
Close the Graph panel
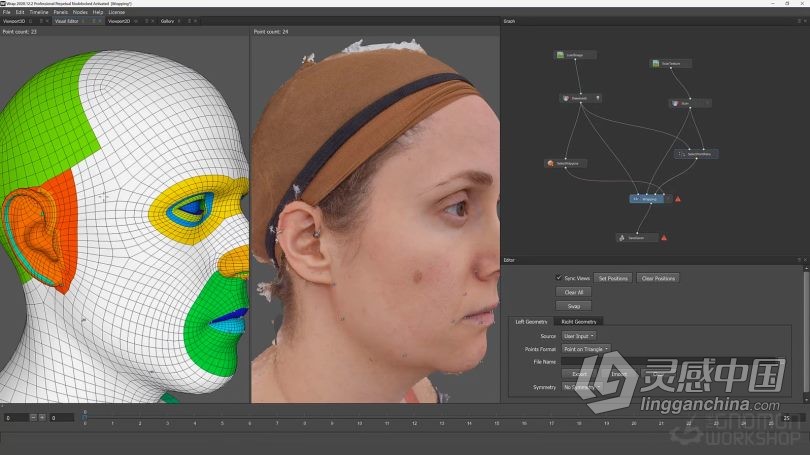pyautogui.click(x=805, y=21)
